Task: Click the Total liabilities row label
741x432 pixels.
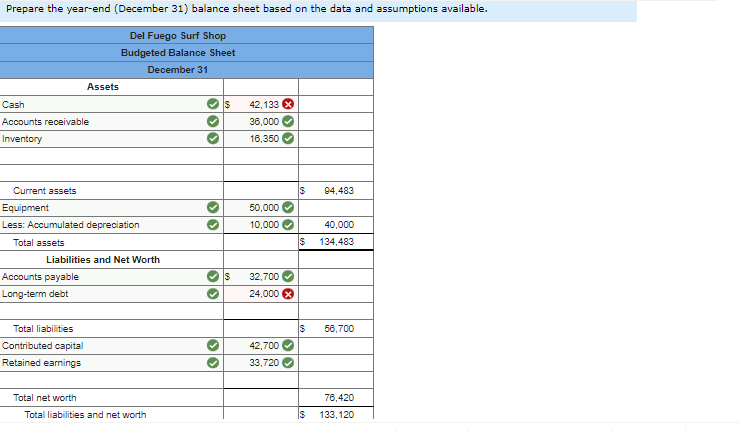Action: 43,328
